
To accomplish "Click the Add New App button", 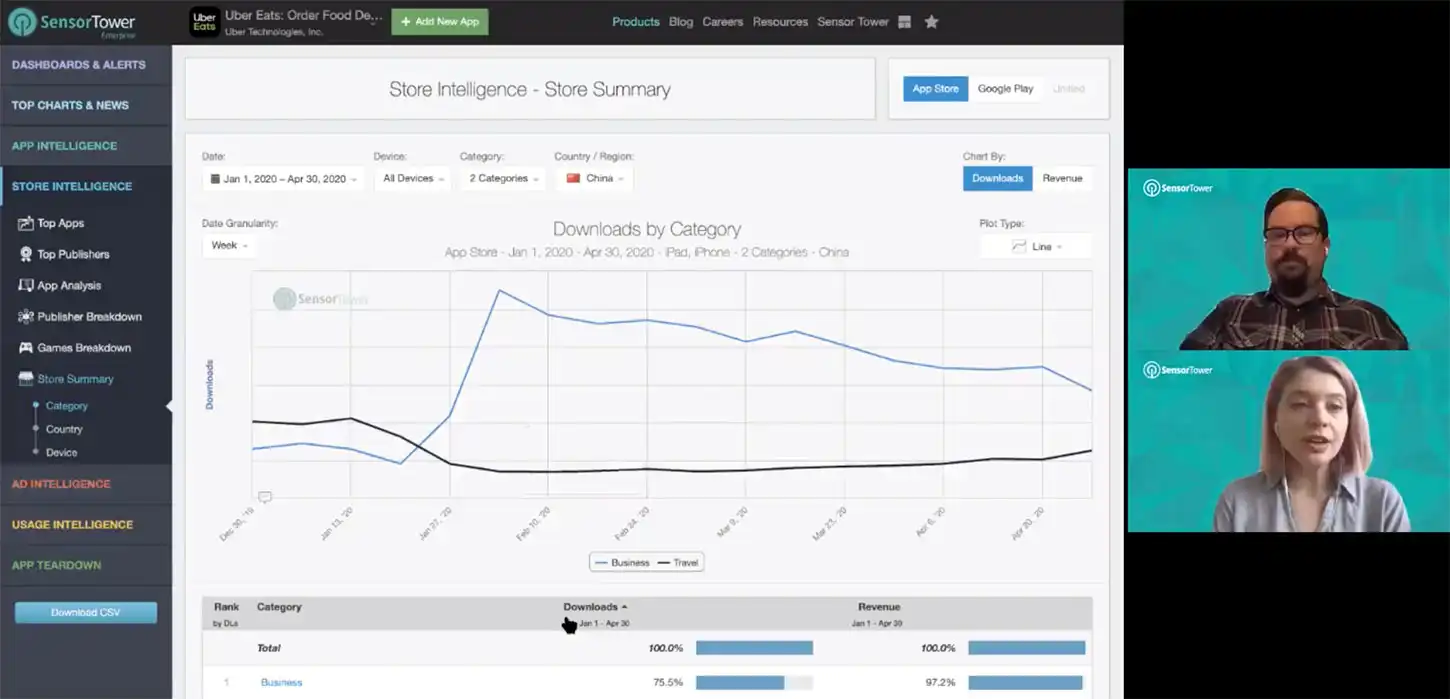I will tap(440, 22).
